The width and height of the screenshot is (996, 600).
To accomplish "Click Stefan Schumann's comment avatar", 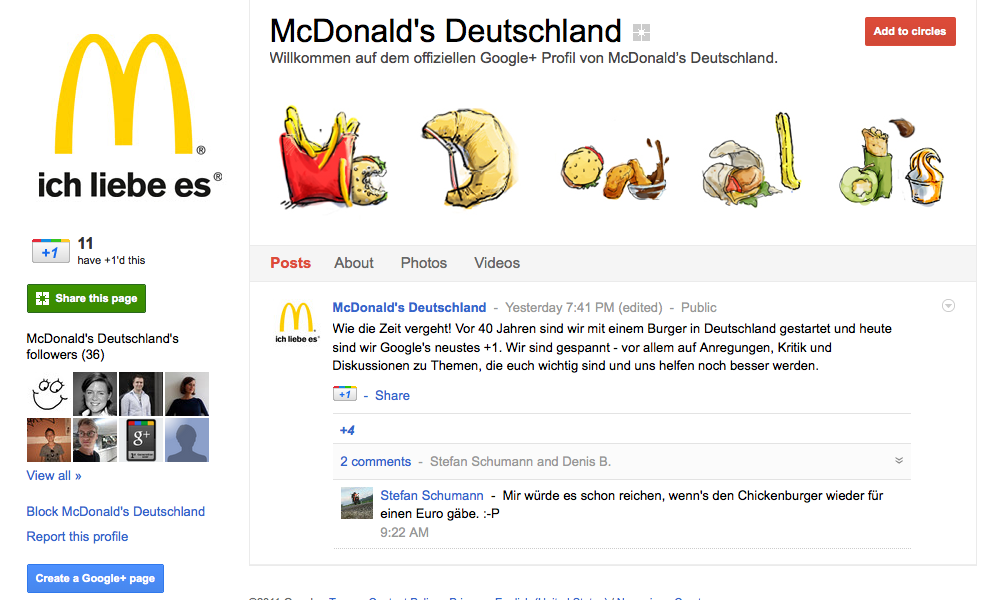I will click(x=357, y=503).
